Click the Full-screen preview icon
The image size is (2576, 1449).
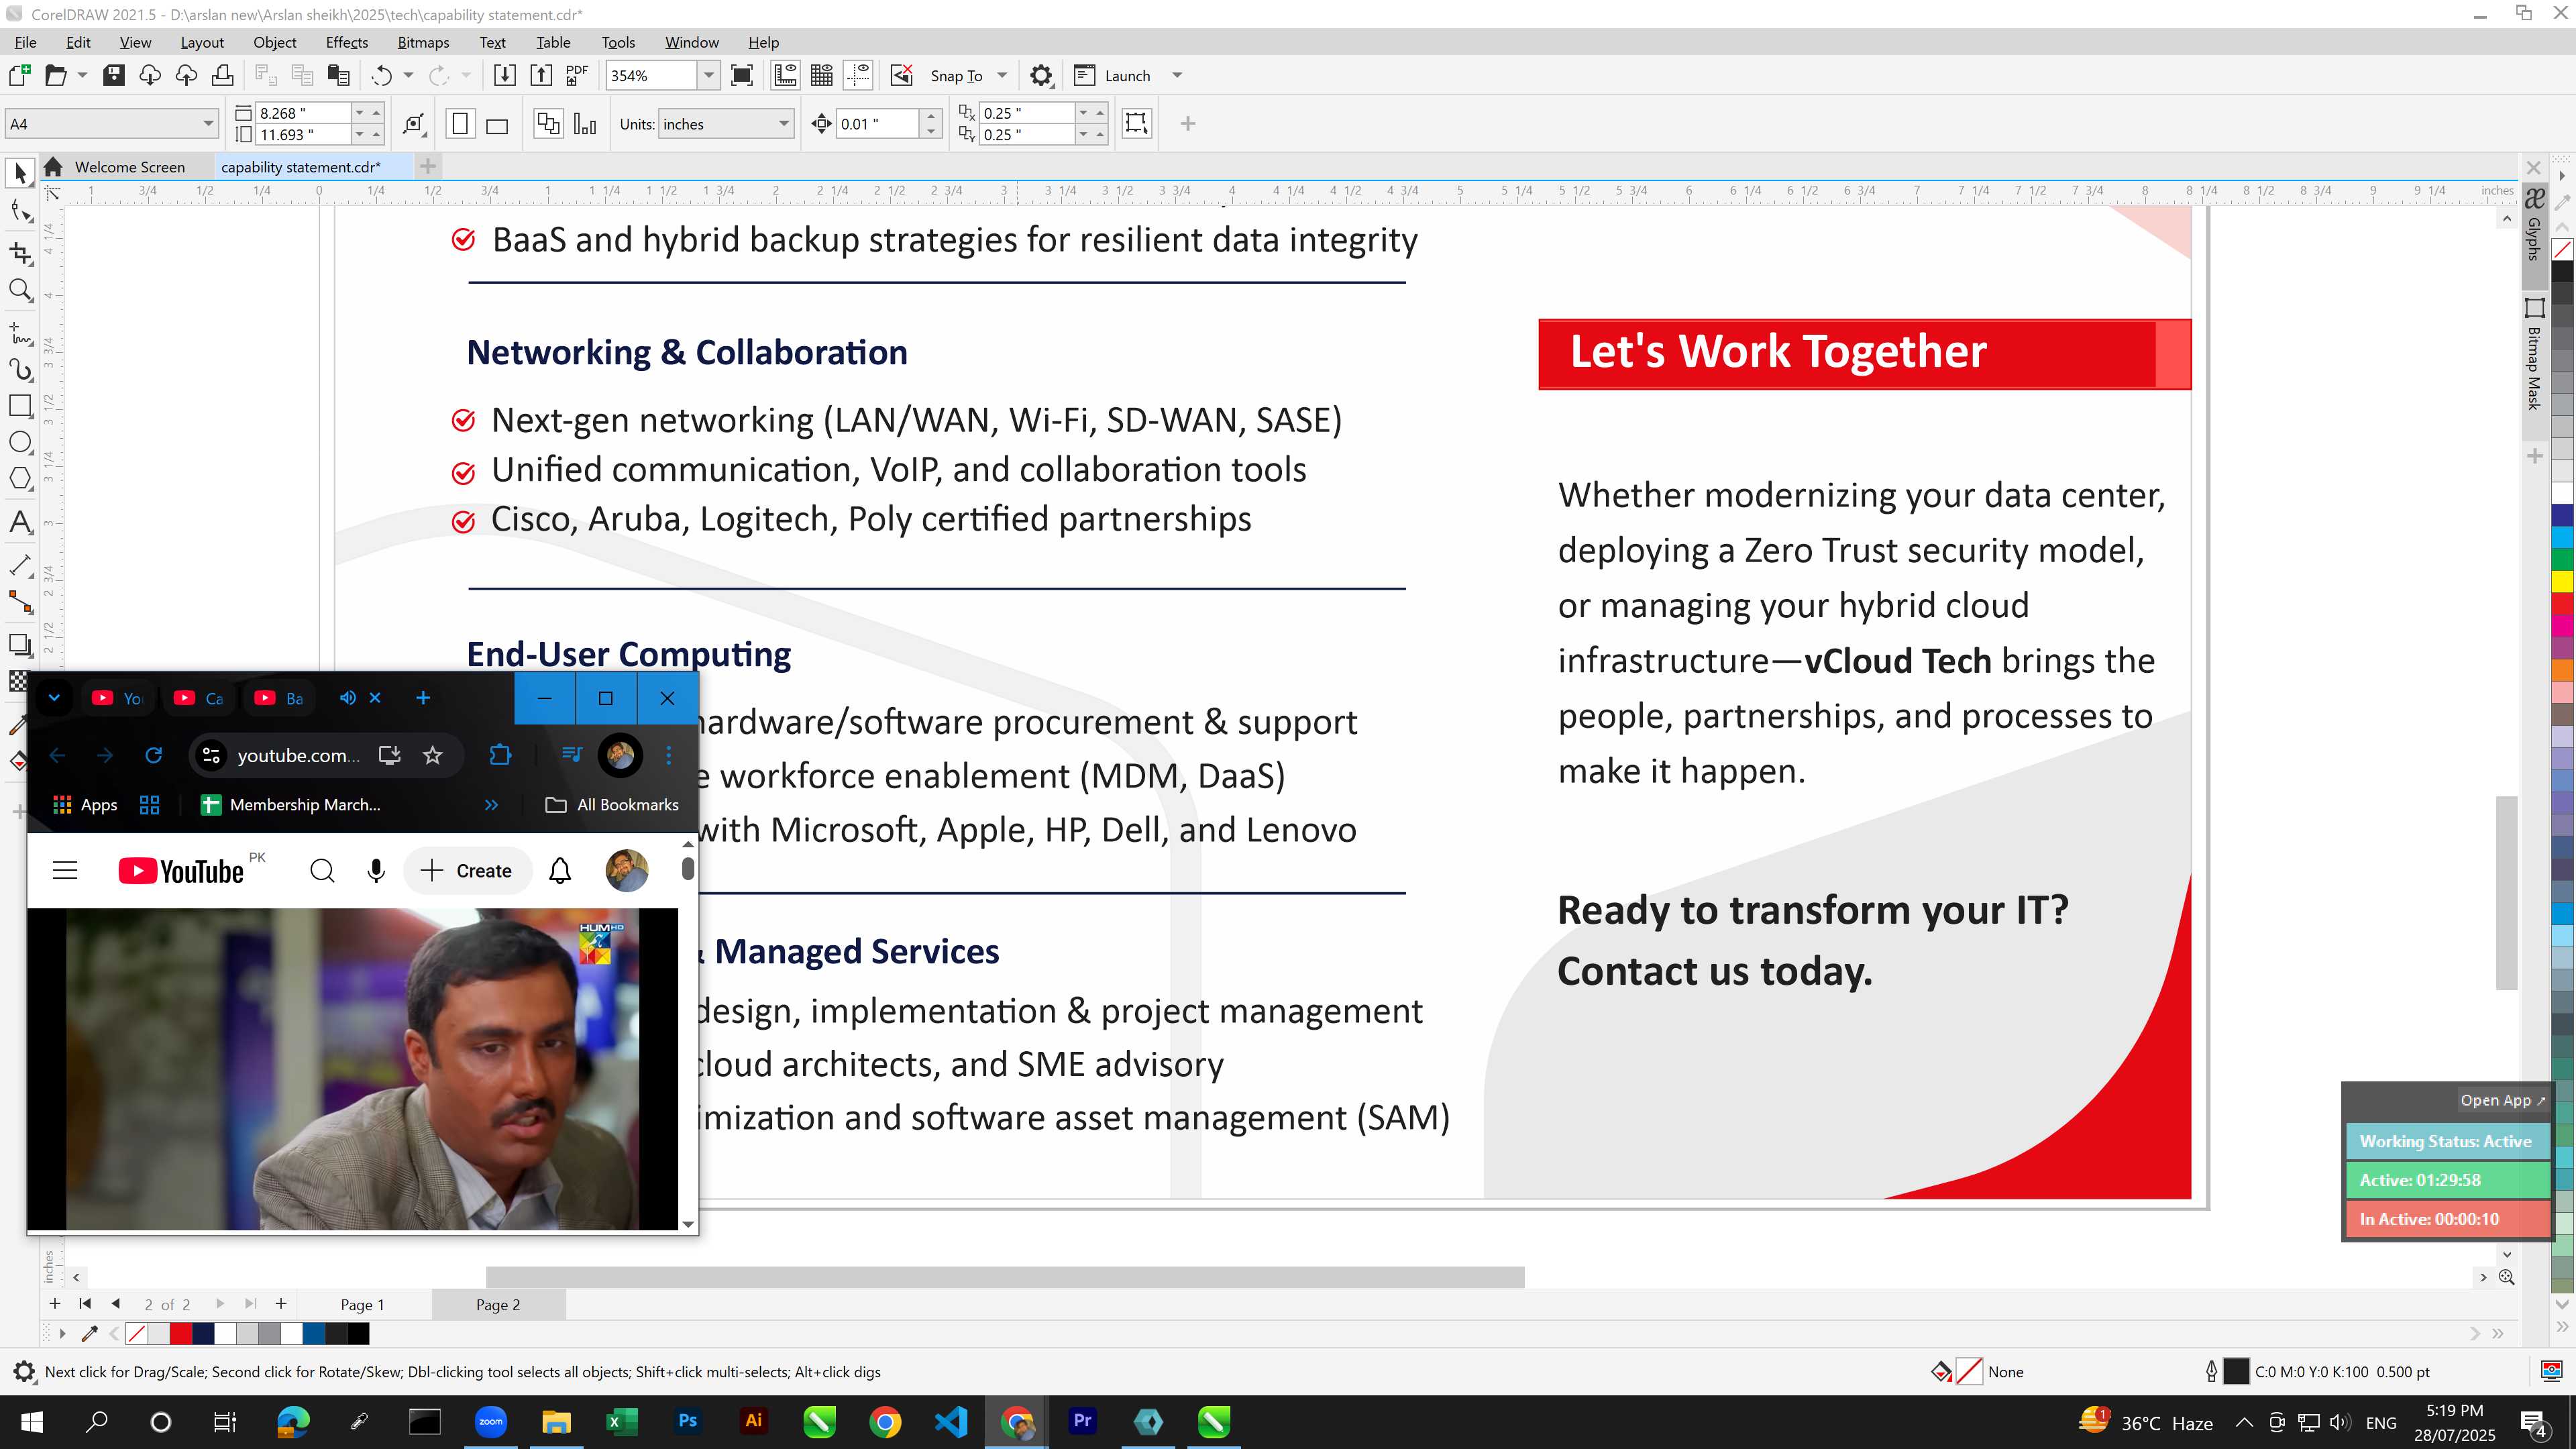(x=742, y=75)
